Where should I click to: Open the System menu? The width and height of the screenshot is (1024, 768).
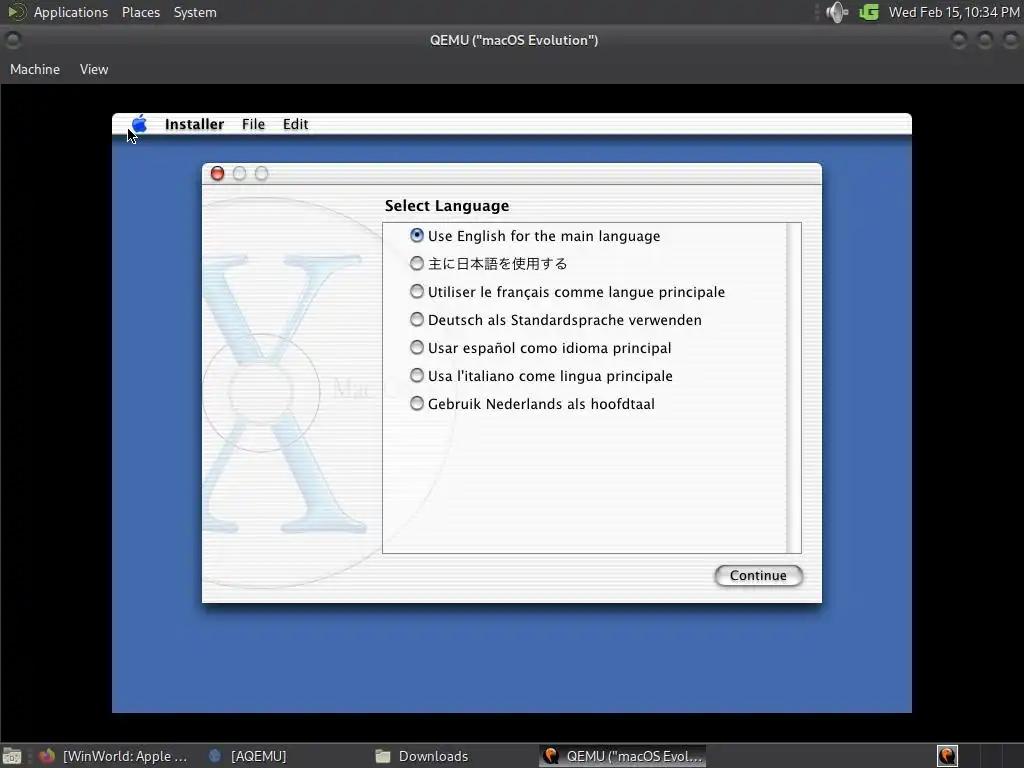pyautogui.click(x=195, y=12)
